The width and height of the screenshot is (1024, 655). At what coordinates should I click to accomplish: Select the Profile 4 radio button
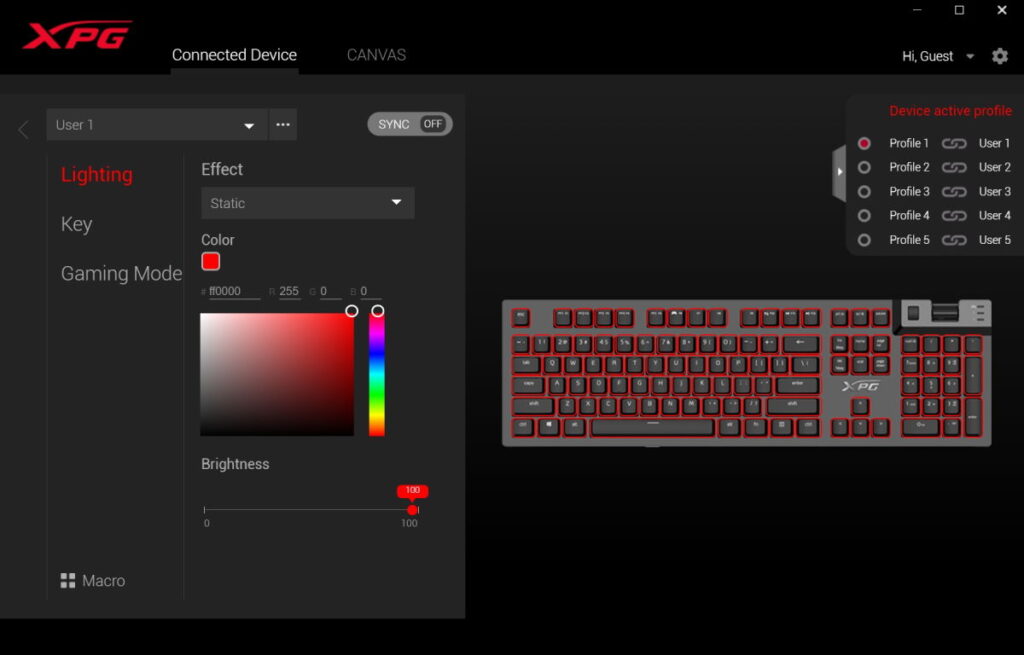[864, 216]
